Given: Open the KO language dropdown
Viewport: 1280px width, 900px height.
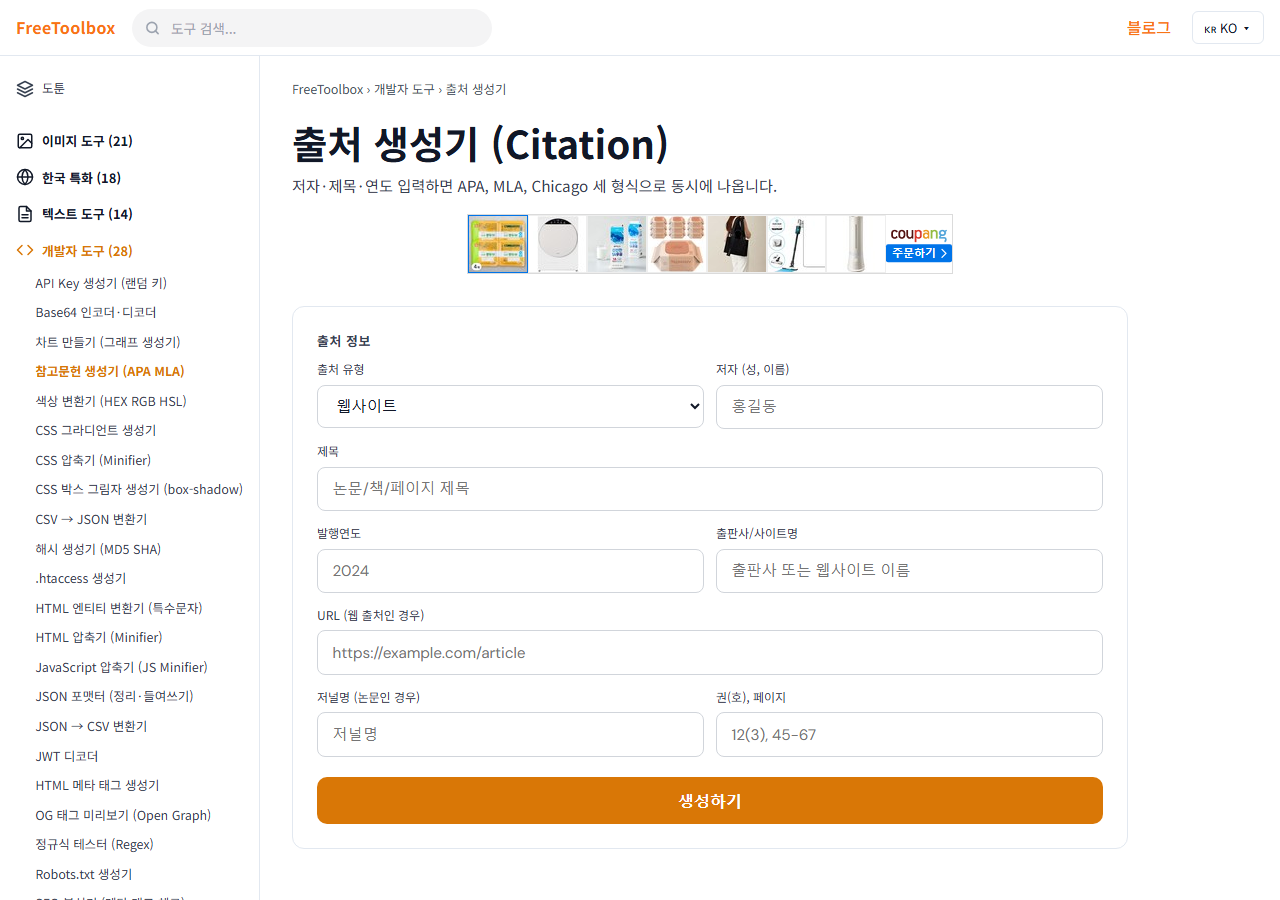Looking at the screenshot, I should tap(1228, 28).
